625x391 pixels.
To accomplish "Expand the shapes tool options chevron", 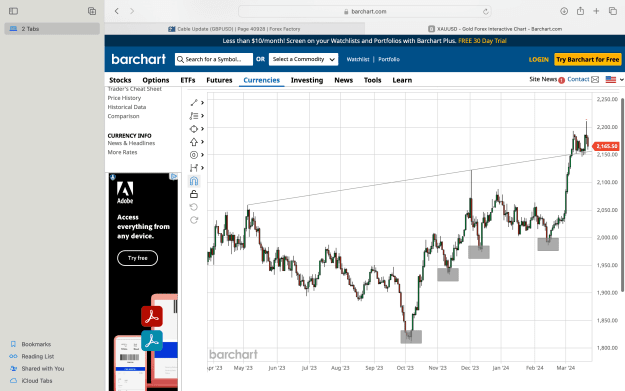I will (202, 129).
